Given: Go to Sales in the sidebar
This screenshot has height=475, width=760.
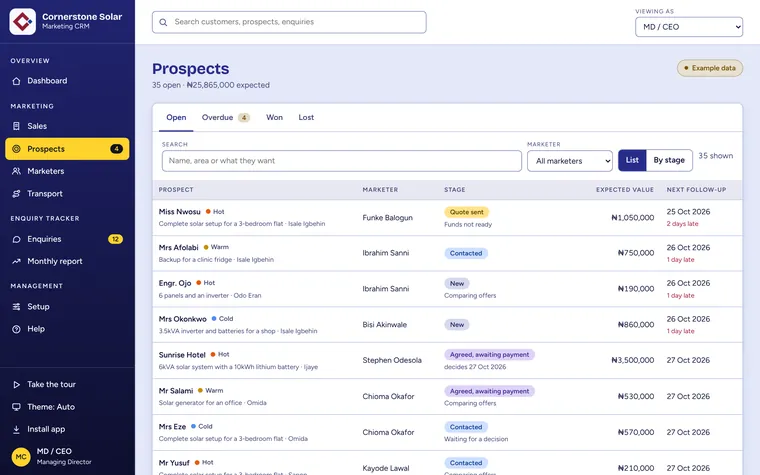Looking at the screenshot, I should click(x=67, y=126).
